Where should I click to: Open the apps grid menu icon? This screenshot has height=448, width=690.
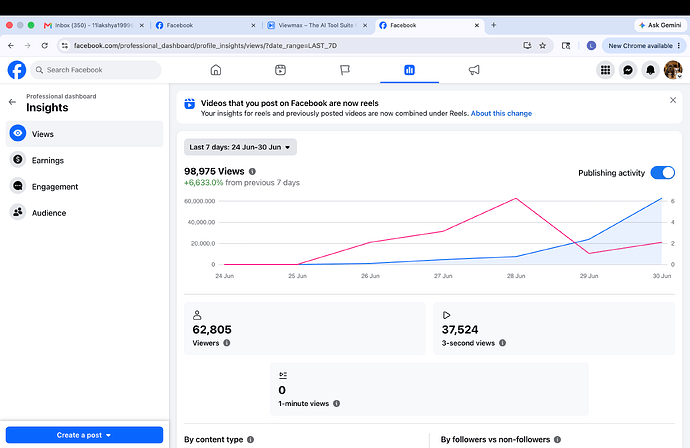click(x=606, y=70)
